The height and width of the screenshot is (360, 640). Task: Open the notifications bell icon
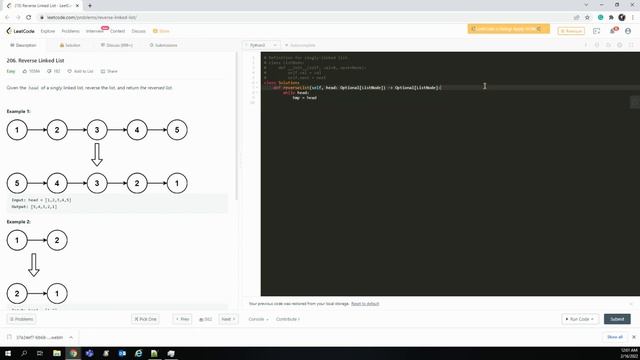(613, 31)
